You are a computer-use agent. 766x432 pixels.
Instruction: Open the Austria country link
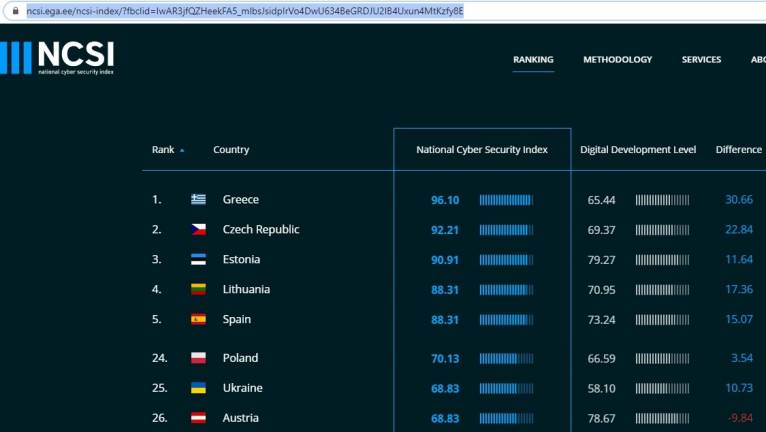coord(241,418)
